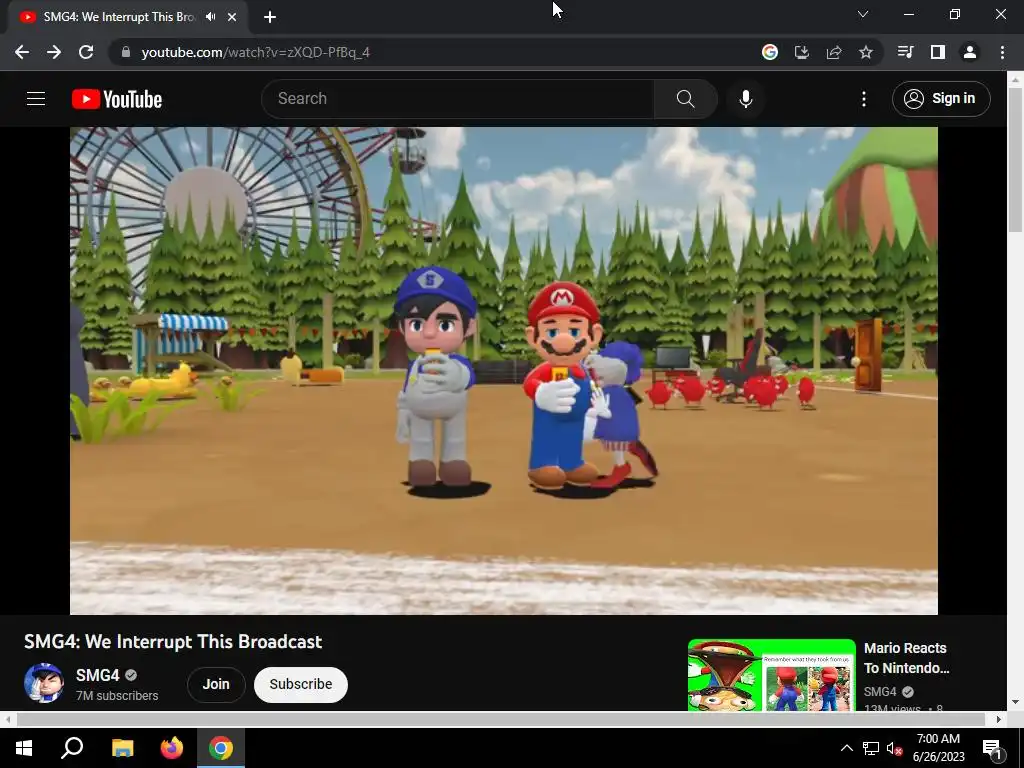Click the address bar URL
Viewport: 1024px width, 768px height.
pos(255,52)
